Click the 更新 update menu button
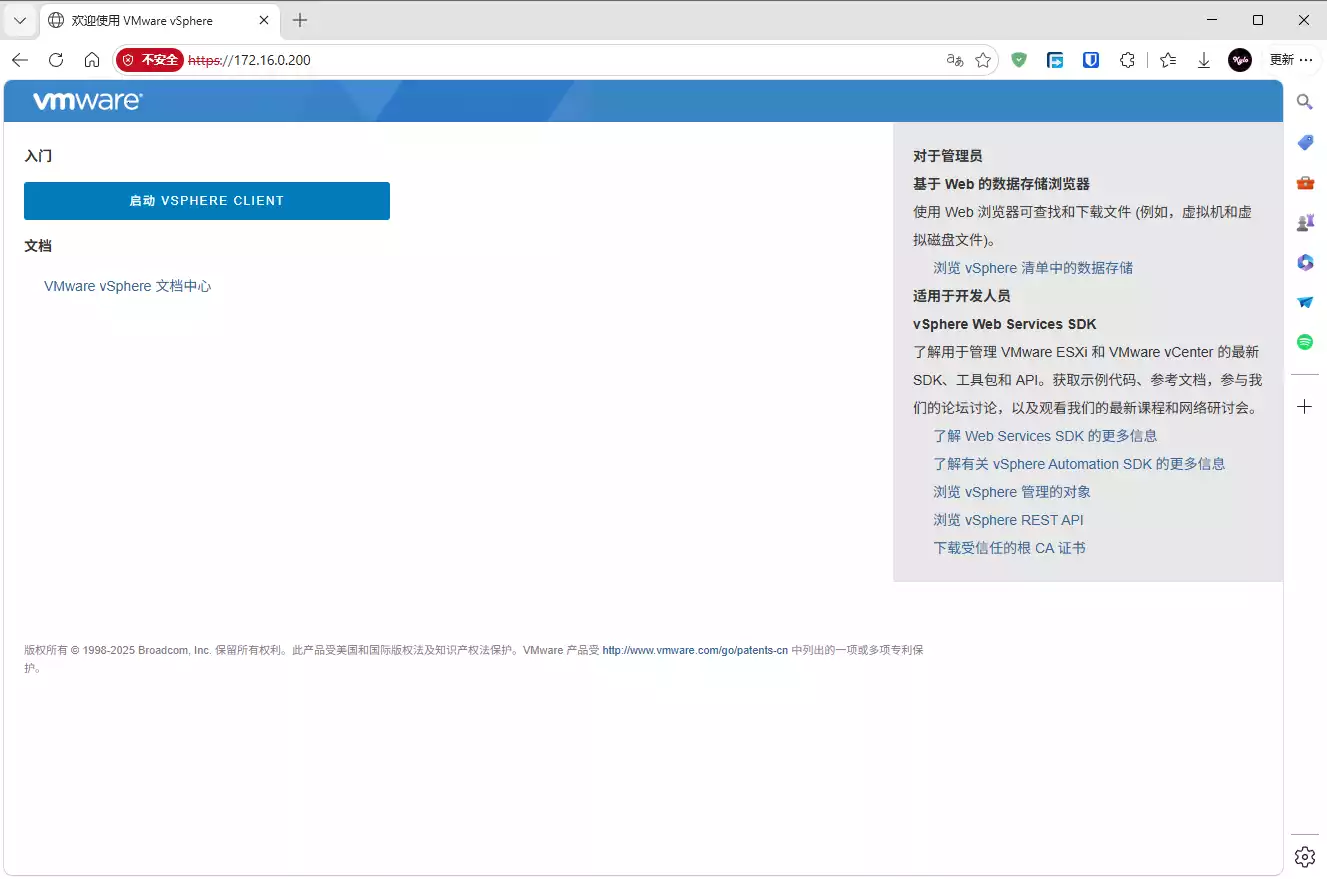1327x879 pixels. click(1290, 60)
